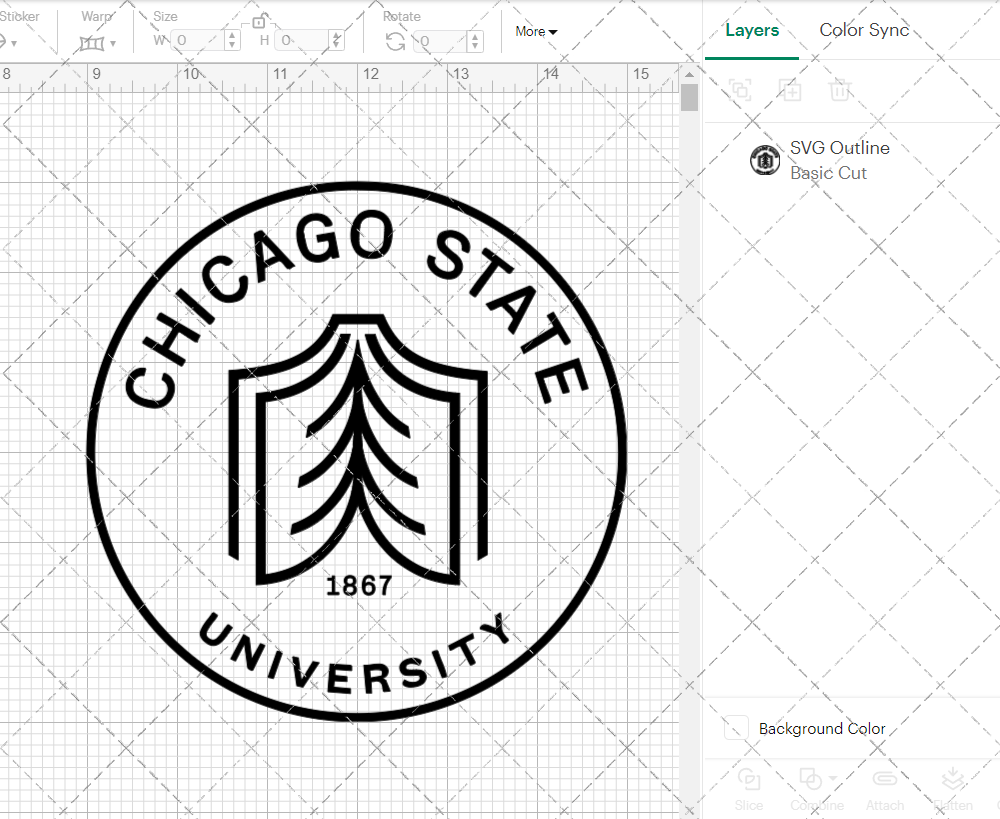
Task: Click the Delete layer trash icon
Action: click(841, 90)
